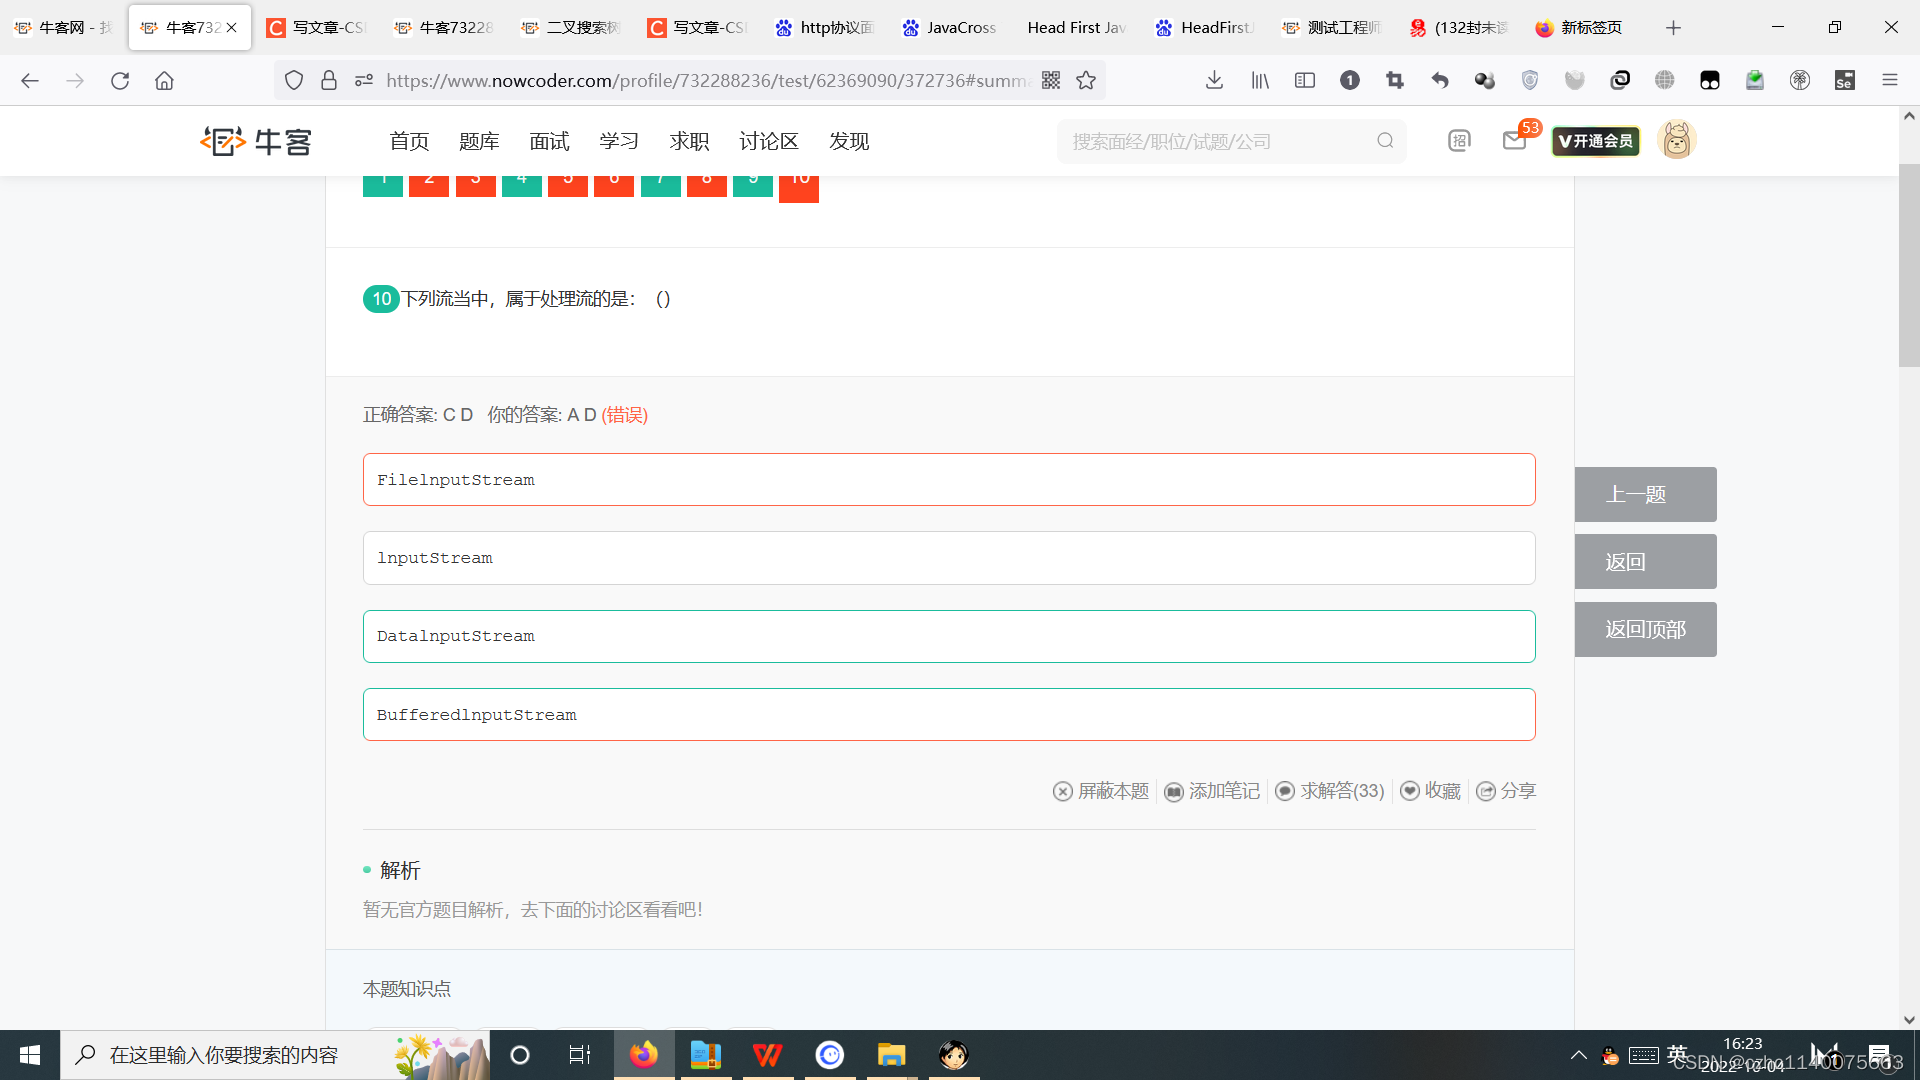The image size is (1920, 1080).
Task: Click the 返回 back button
Action: pyautogui.click(x=1645, y=562)
